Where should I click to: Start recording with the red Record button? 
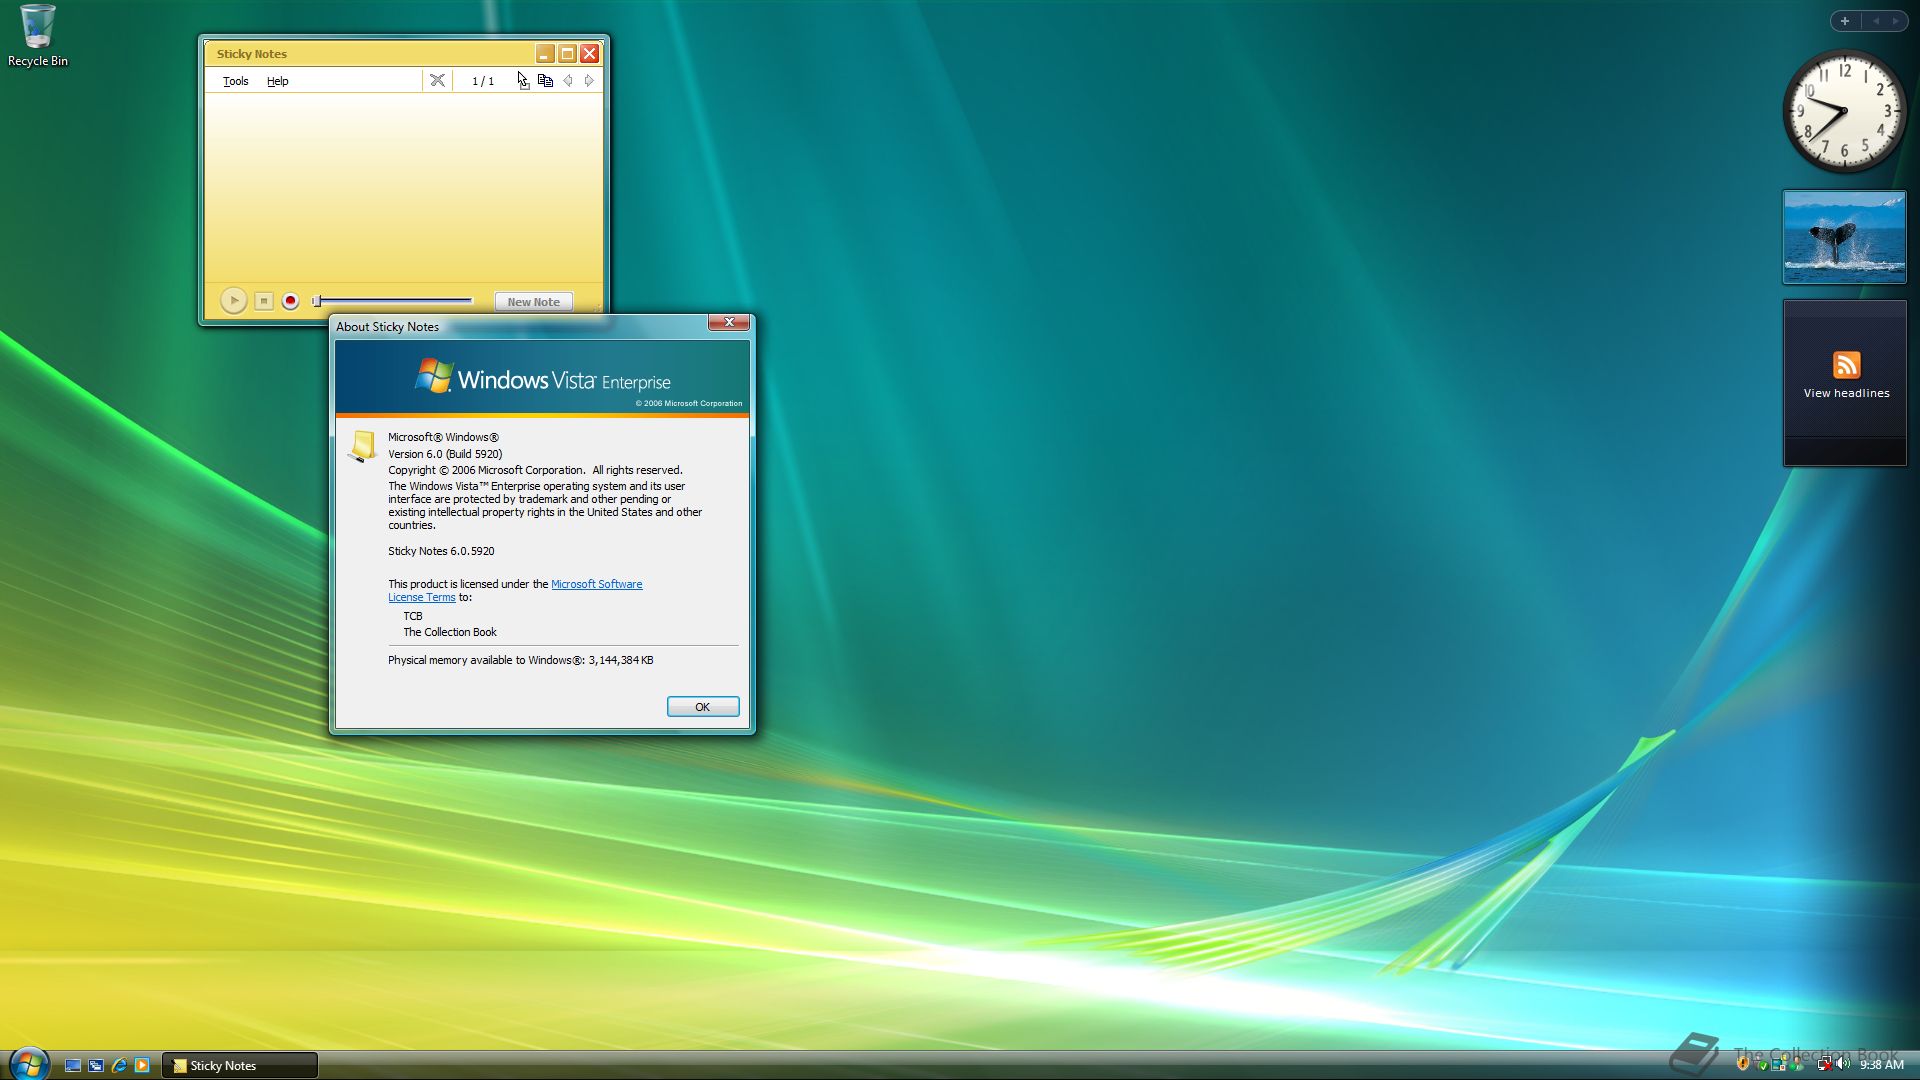coord(290,301)
